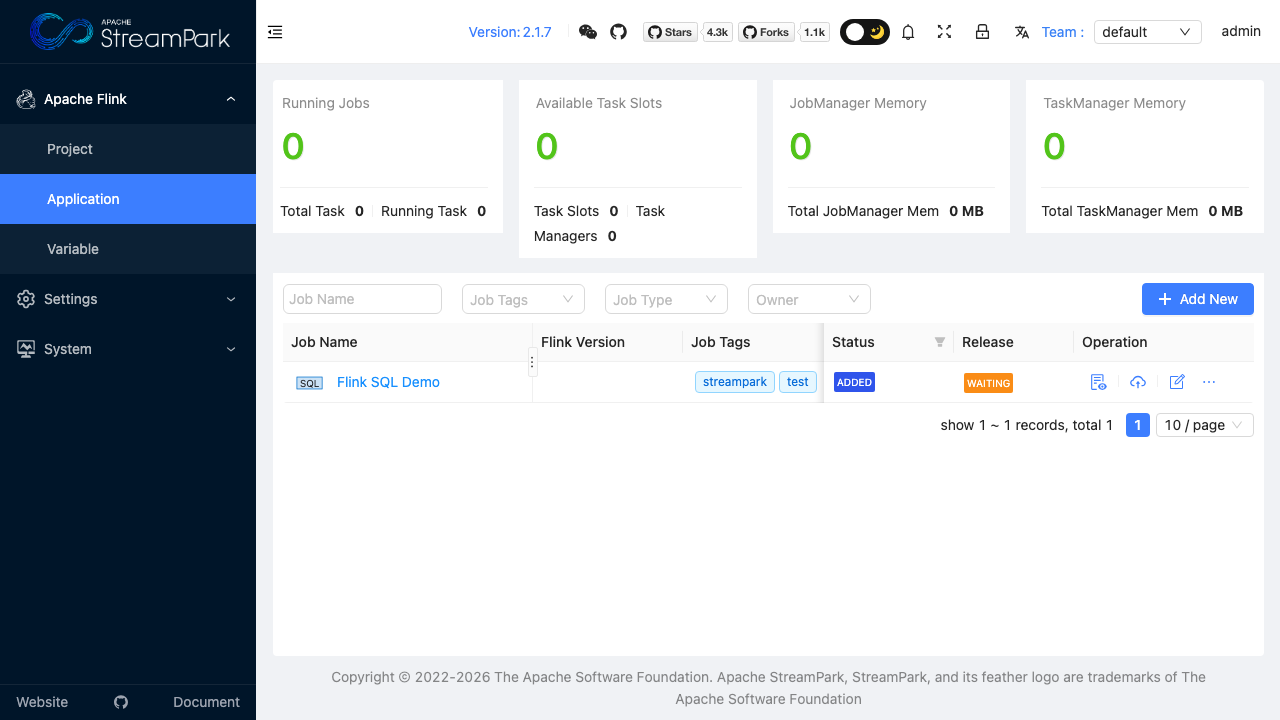Click the streampark job tag

pos(735,382)
